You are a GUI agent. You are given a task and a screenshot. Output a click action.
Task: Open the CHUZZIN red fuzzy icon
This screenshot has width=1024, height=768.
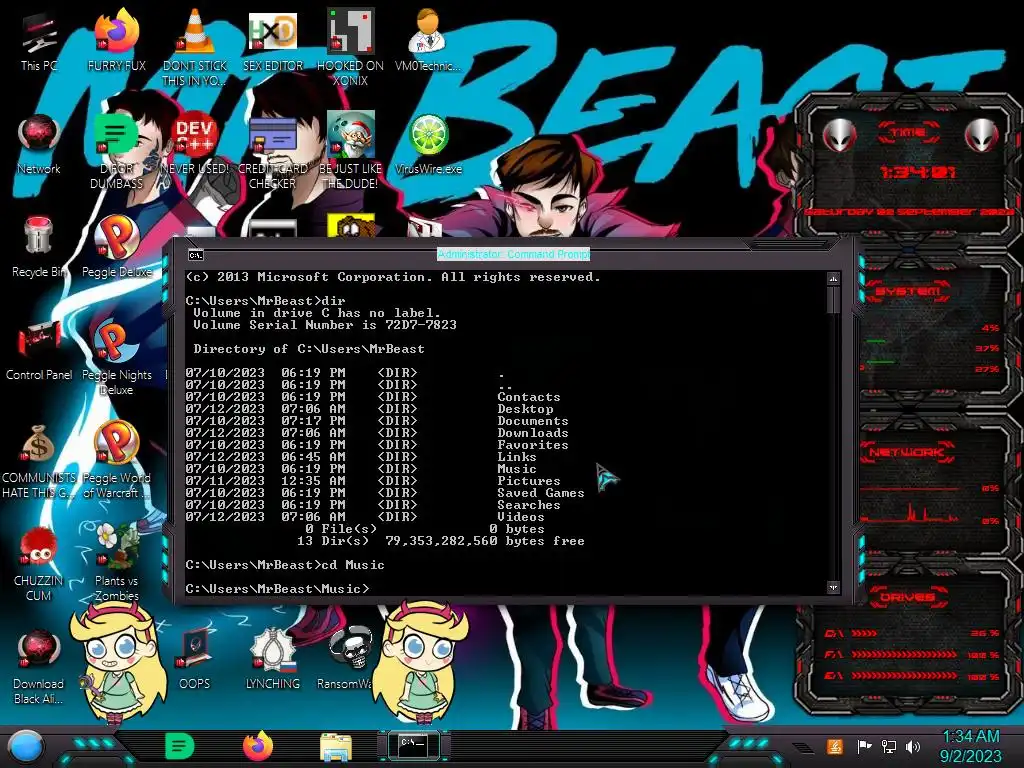(x=39, y=564)
